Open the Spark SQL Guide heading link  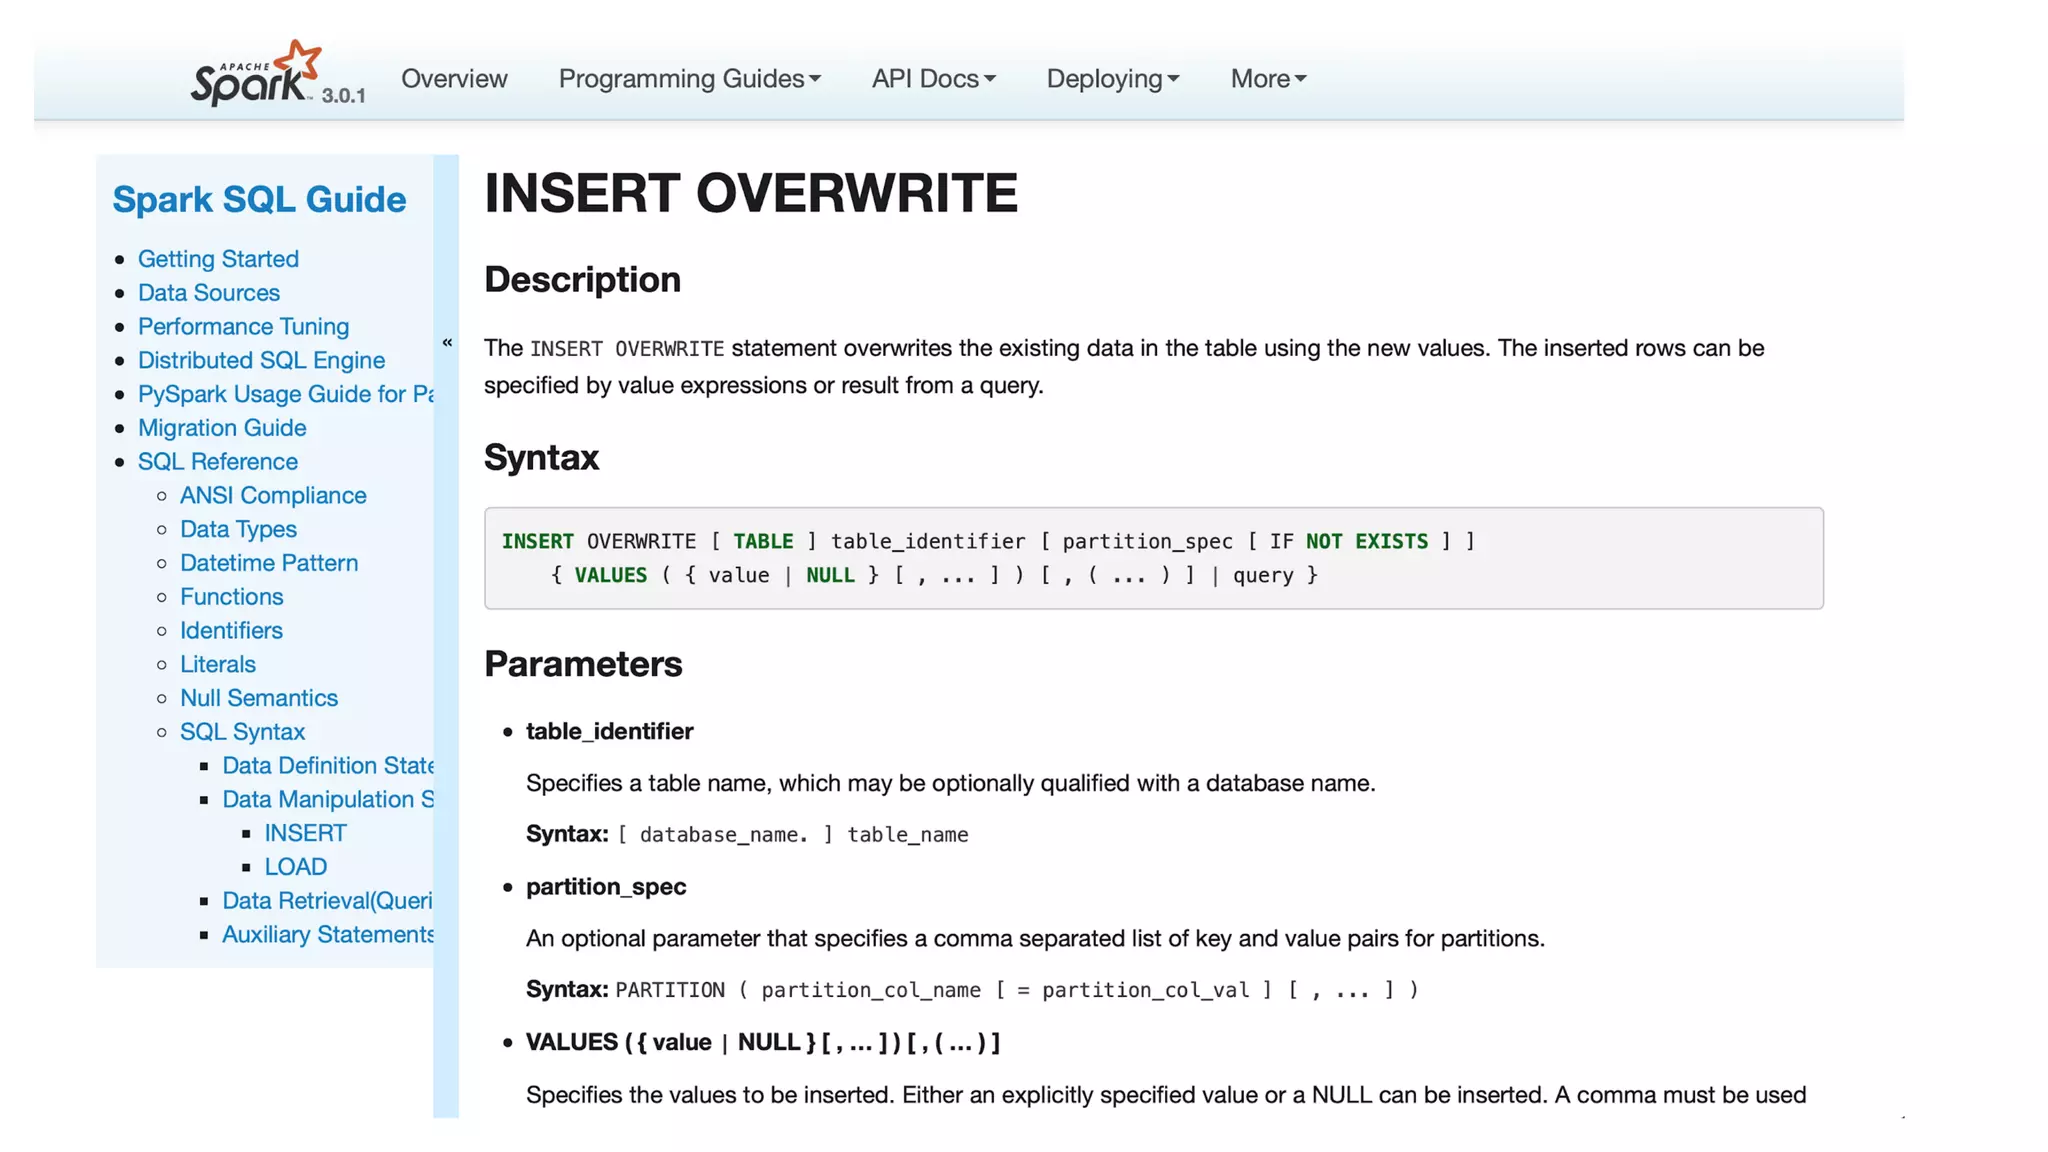point(259,199)
